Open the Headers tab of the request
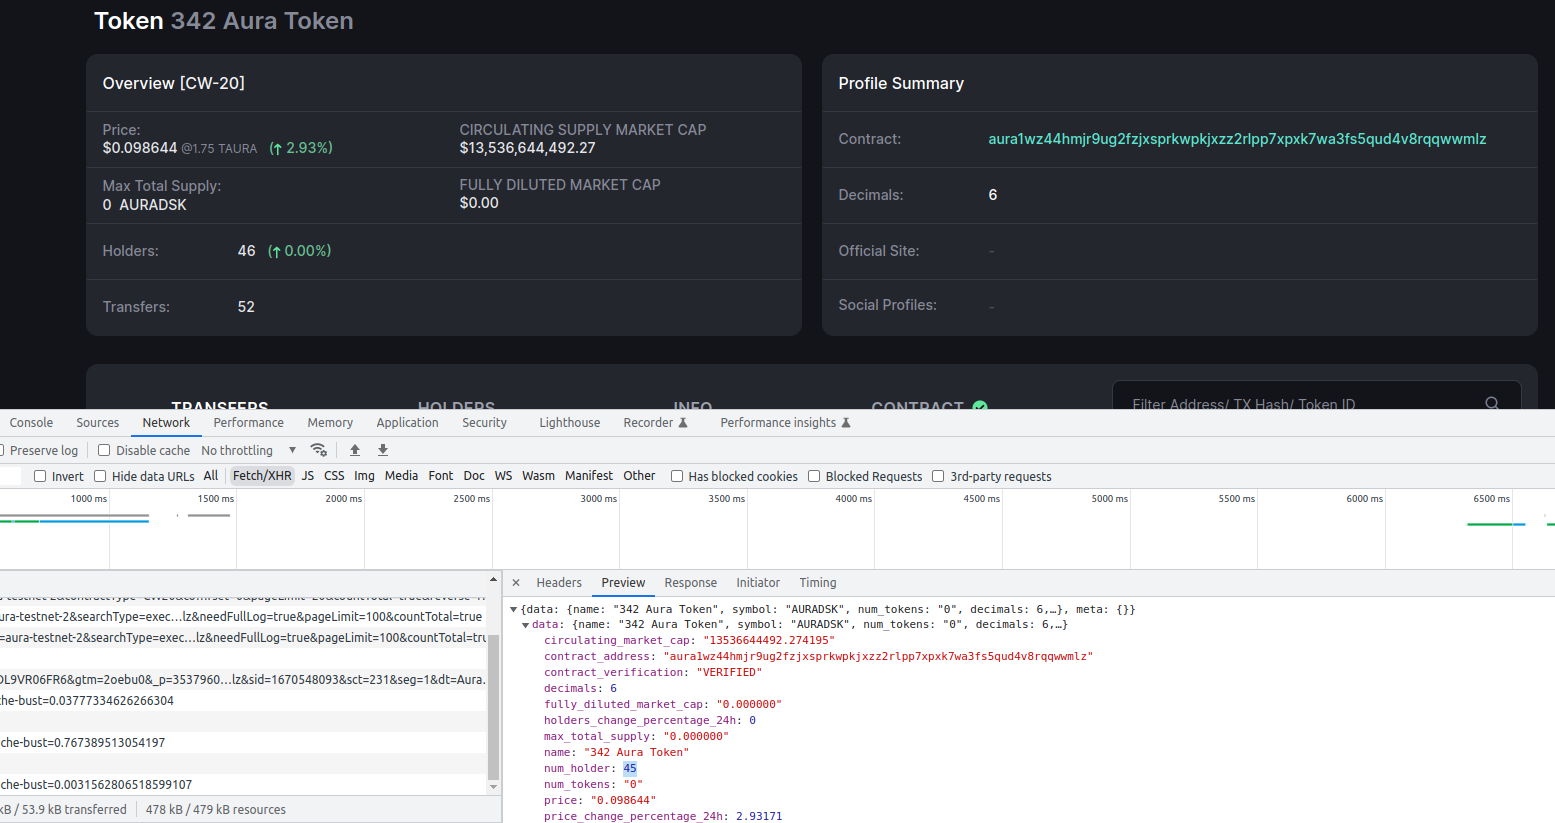Viewport: 1555px width, 823px height. [x=559, y=583]
